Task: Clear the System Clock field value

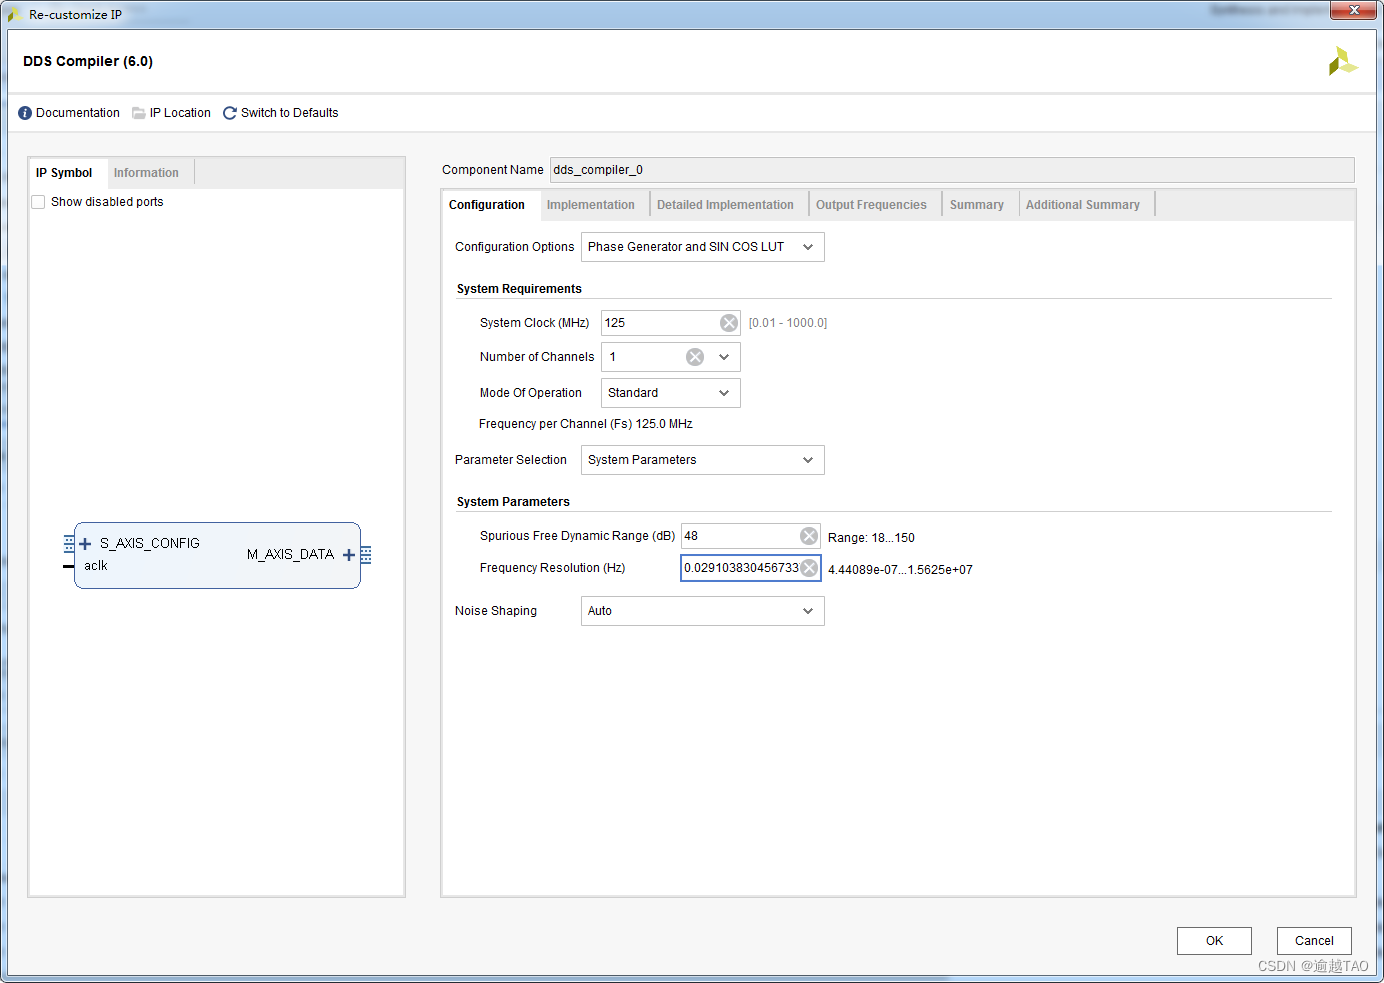Action: coord(729,323)
